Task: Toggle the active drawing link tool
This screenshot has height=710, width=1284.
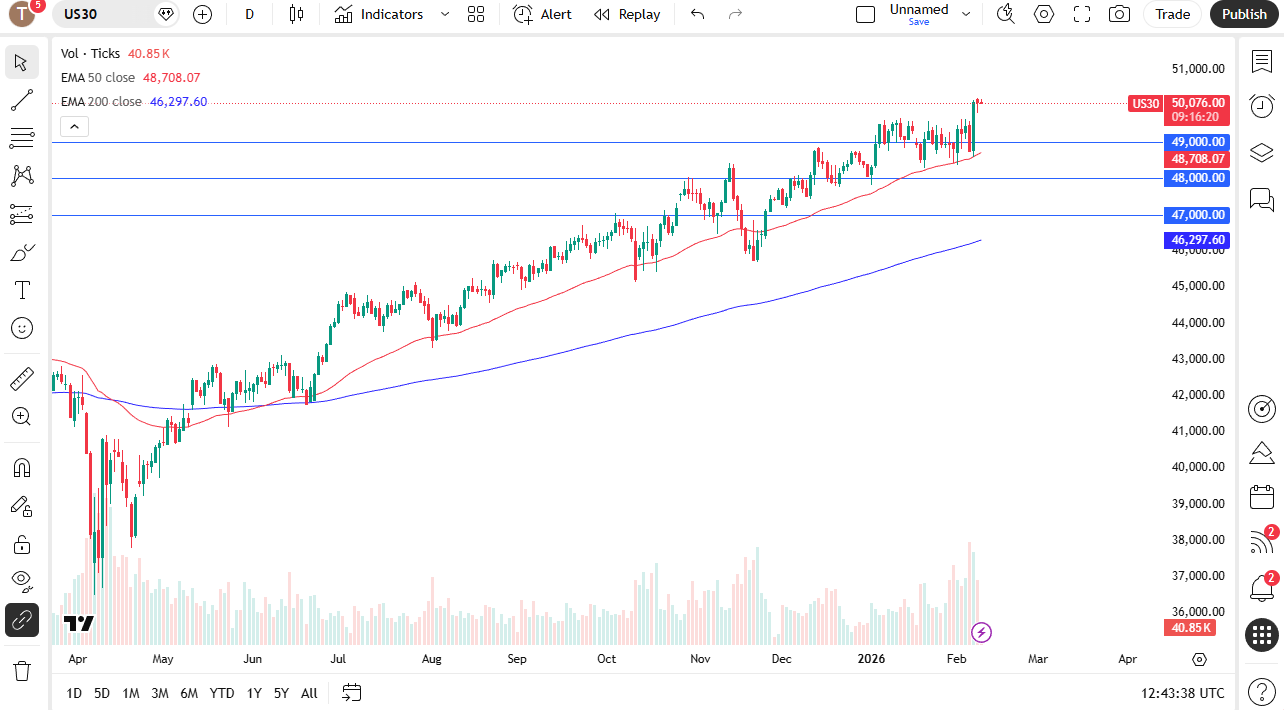Action: click(22, 620)
